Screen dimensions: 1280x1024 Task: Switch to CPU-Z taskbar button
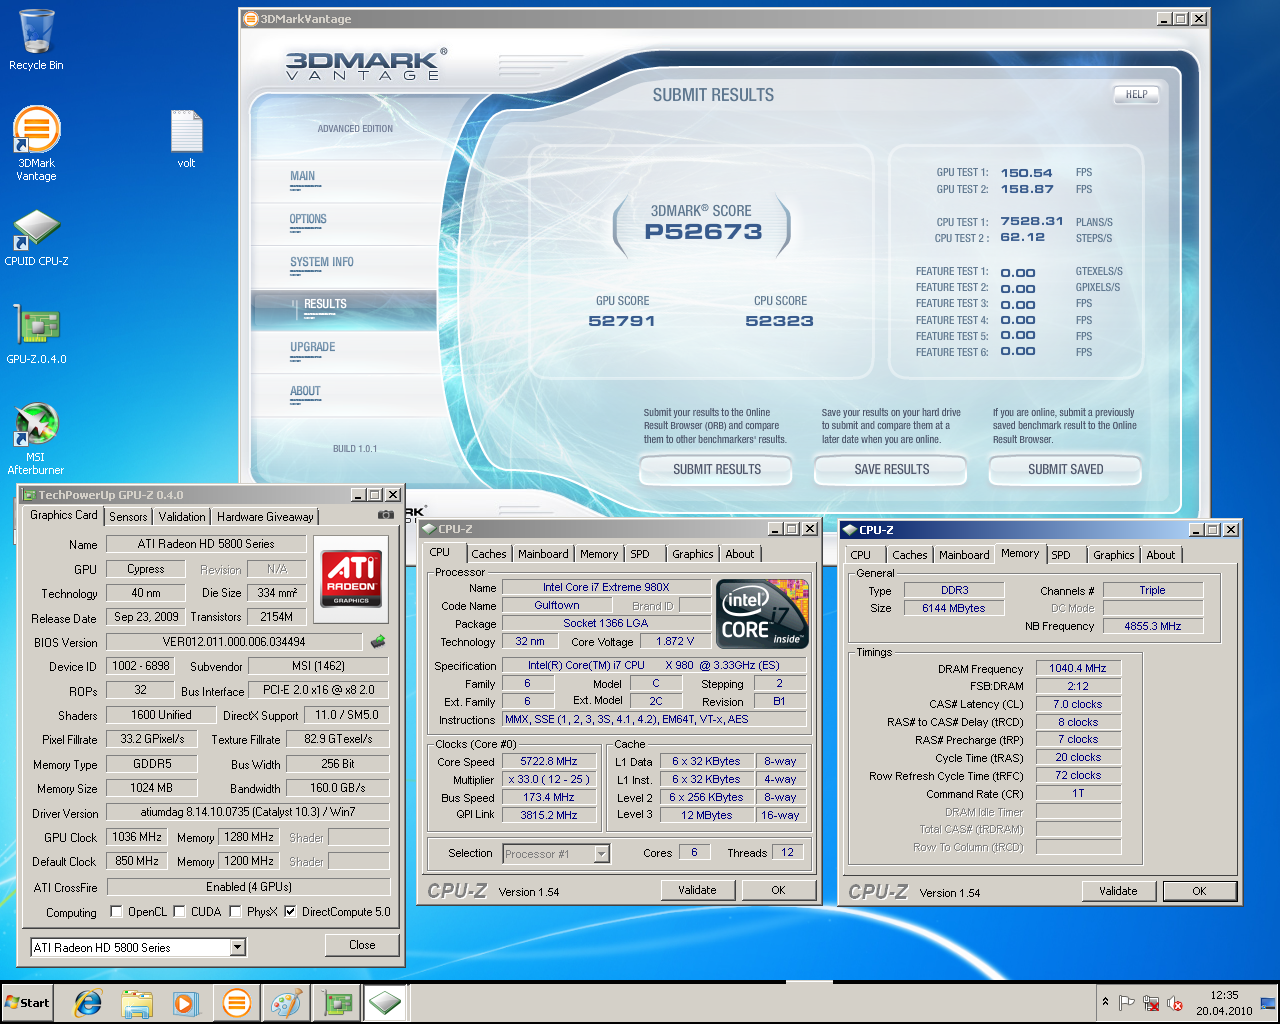pyautogui.click(x=385, y=1003)
